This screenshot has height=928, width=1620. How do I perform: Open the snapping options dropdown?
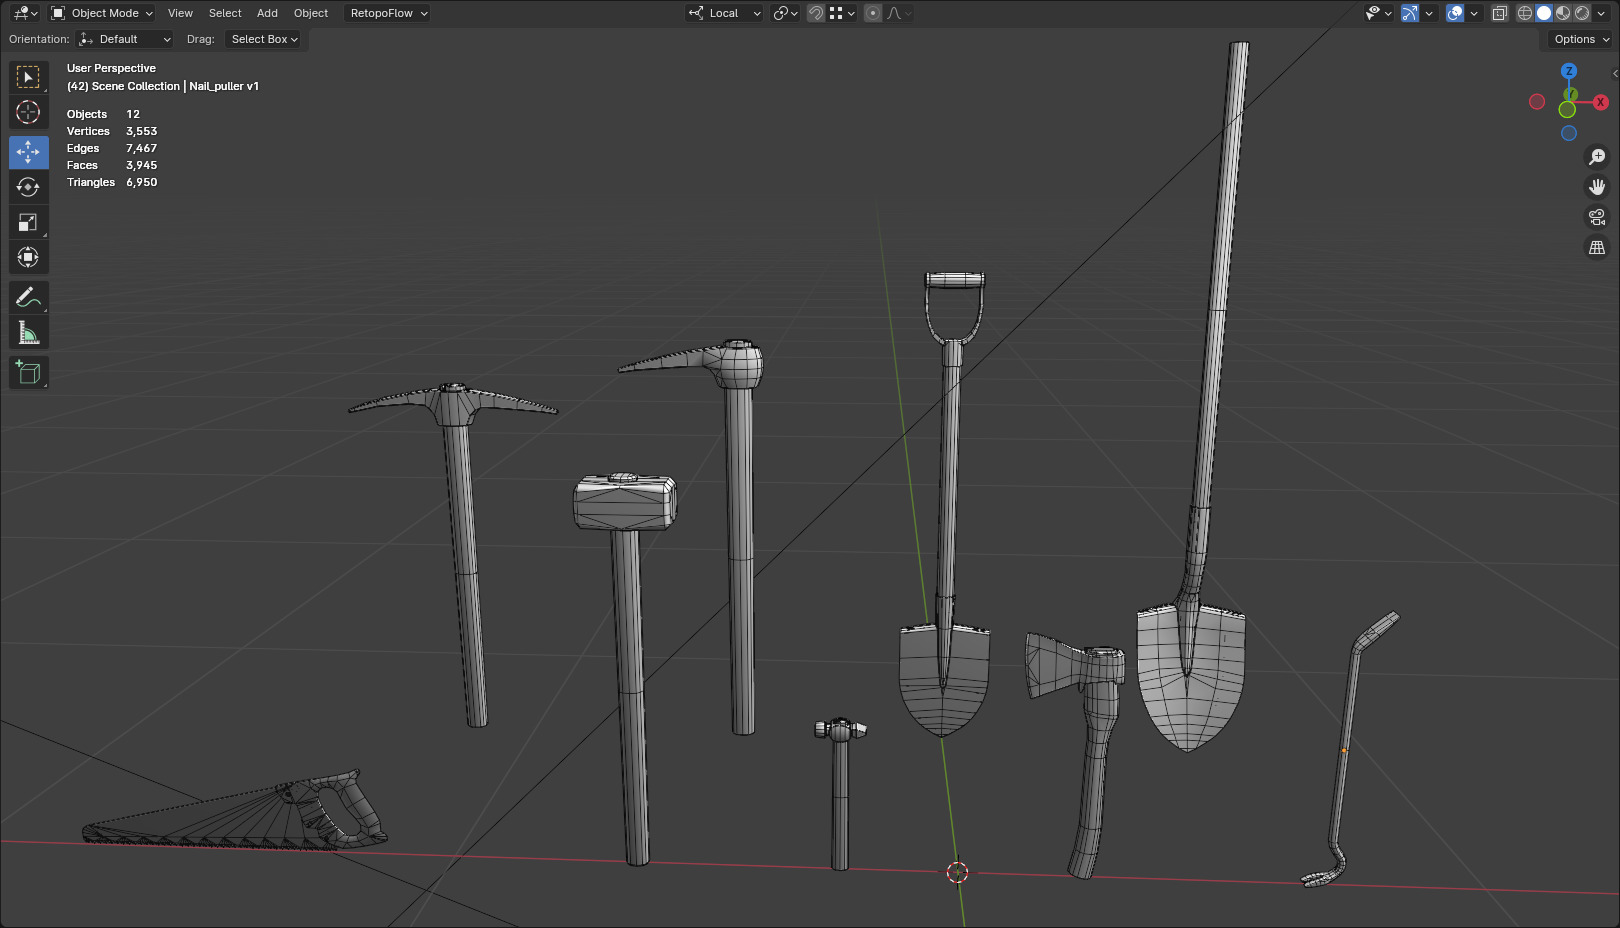[x=842, y=13]
